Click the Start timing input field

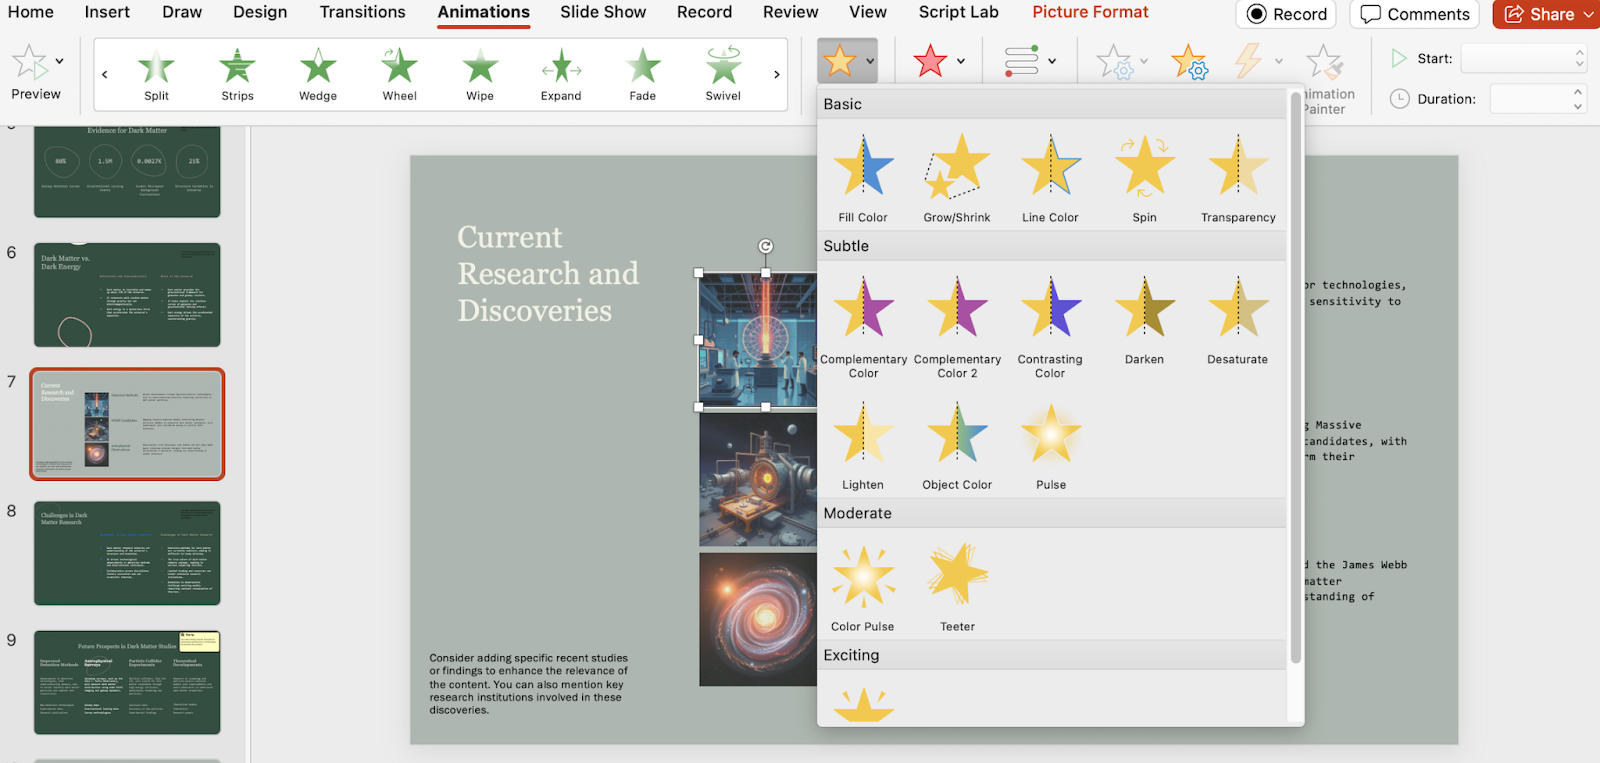(1515, 59)
